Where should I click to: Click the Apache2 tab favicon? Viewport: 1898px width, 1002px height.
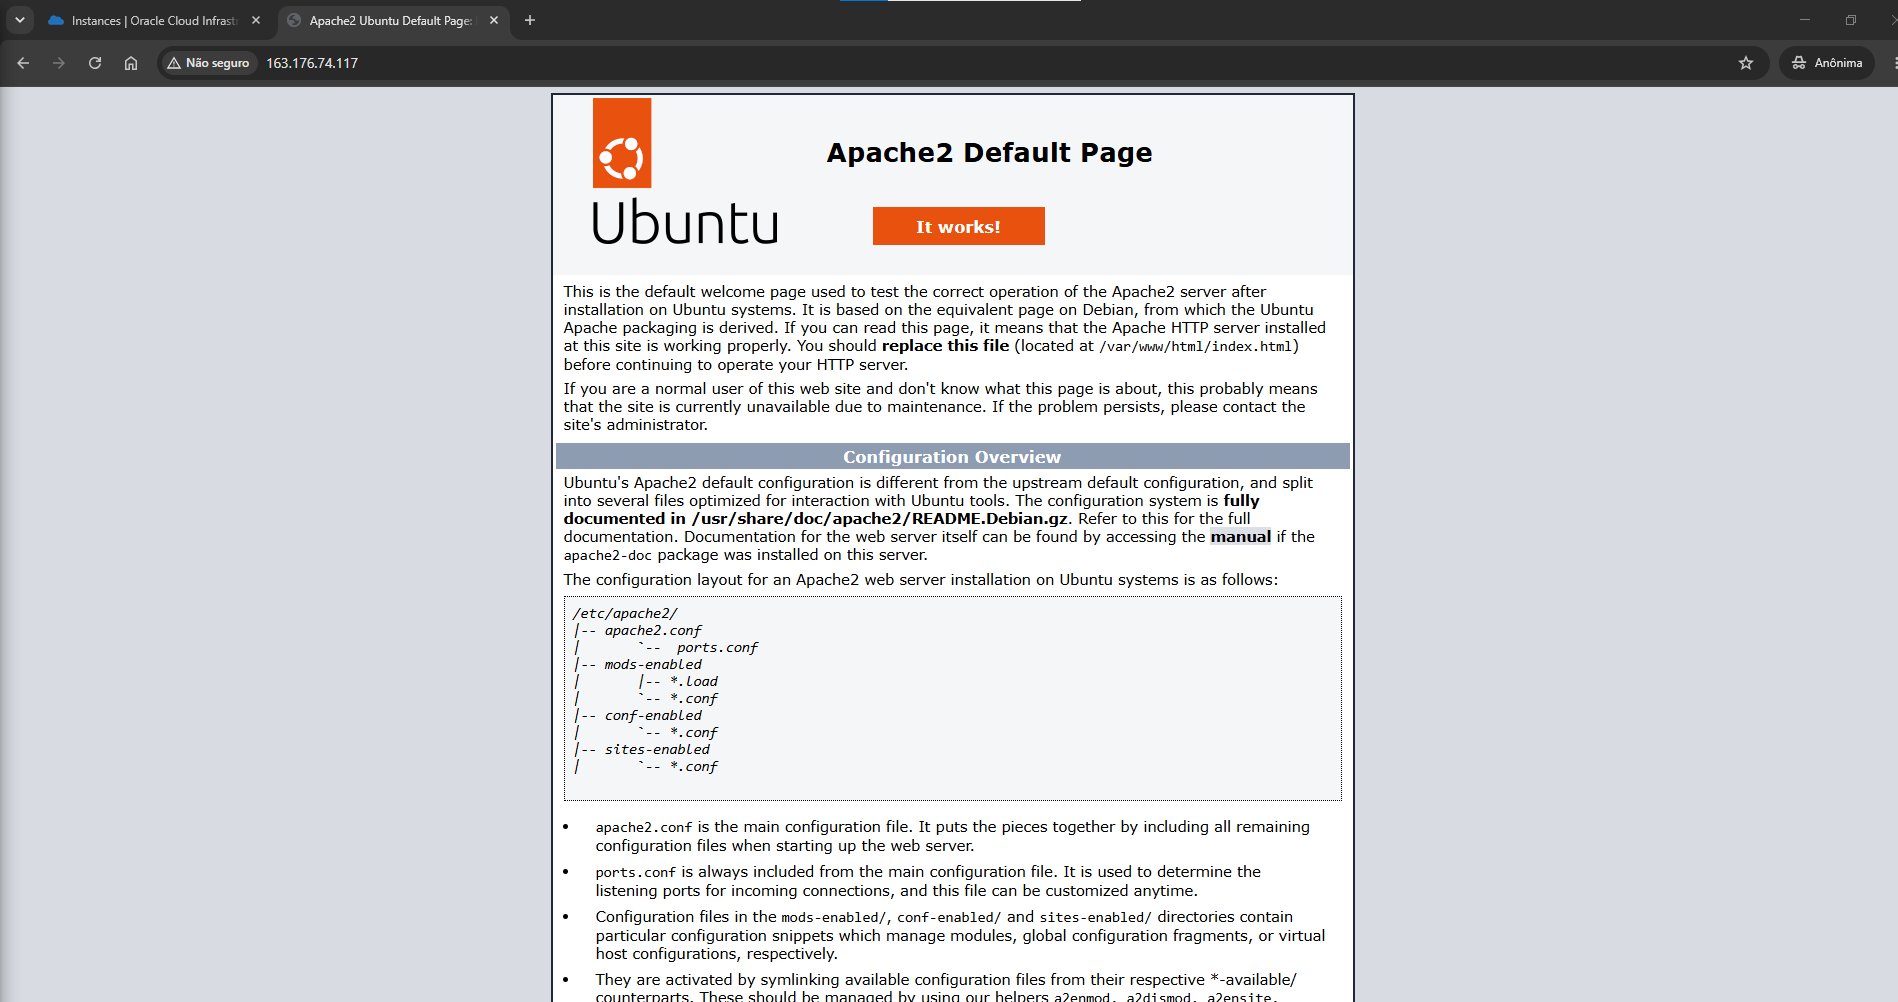click(294, 20)
